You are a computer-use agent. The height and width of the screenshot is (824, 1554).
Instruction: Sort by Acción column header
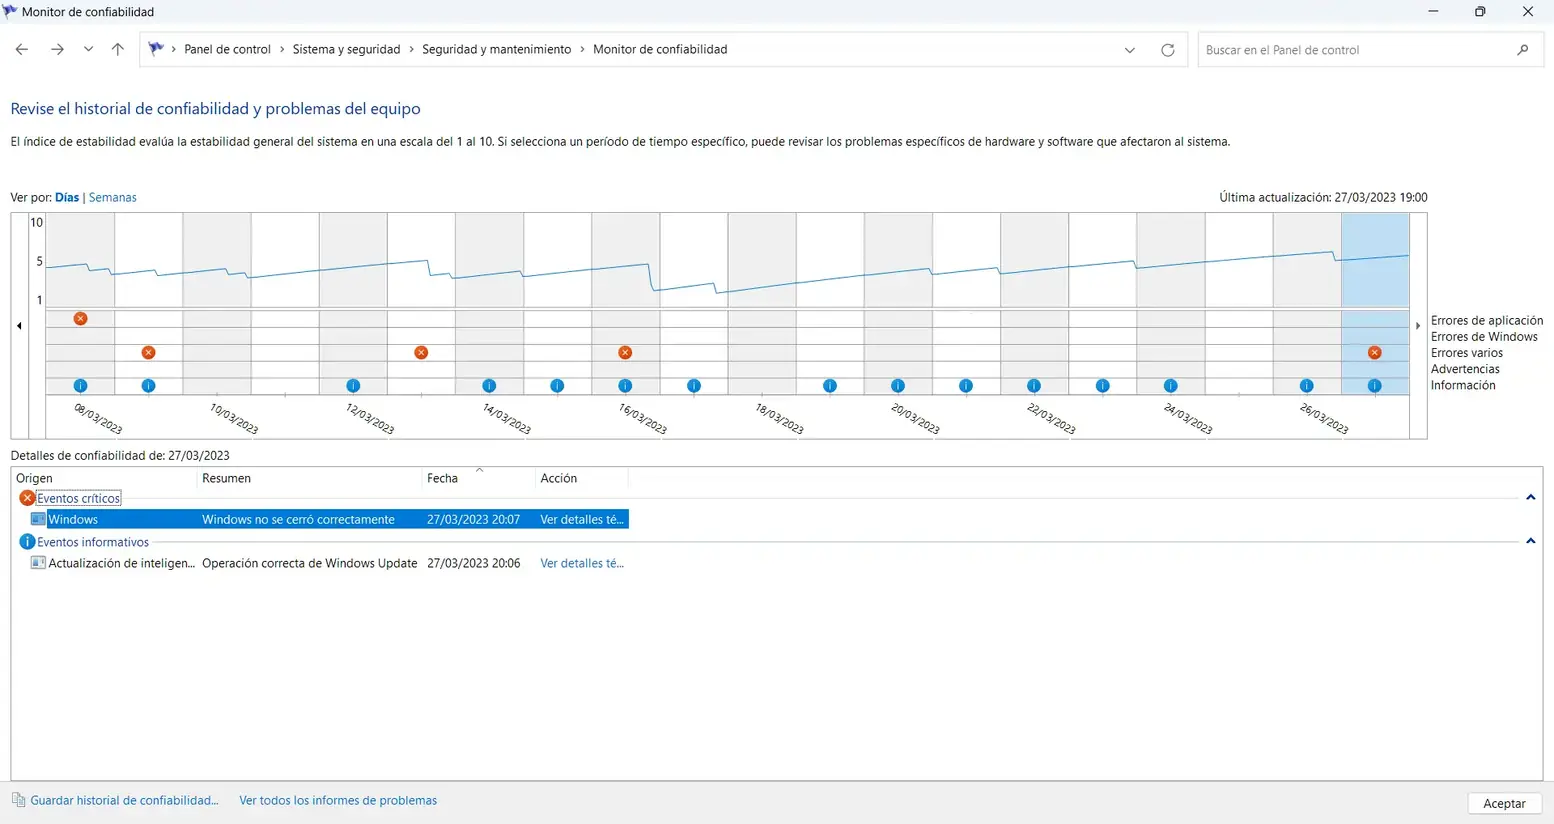click(582, 478)
